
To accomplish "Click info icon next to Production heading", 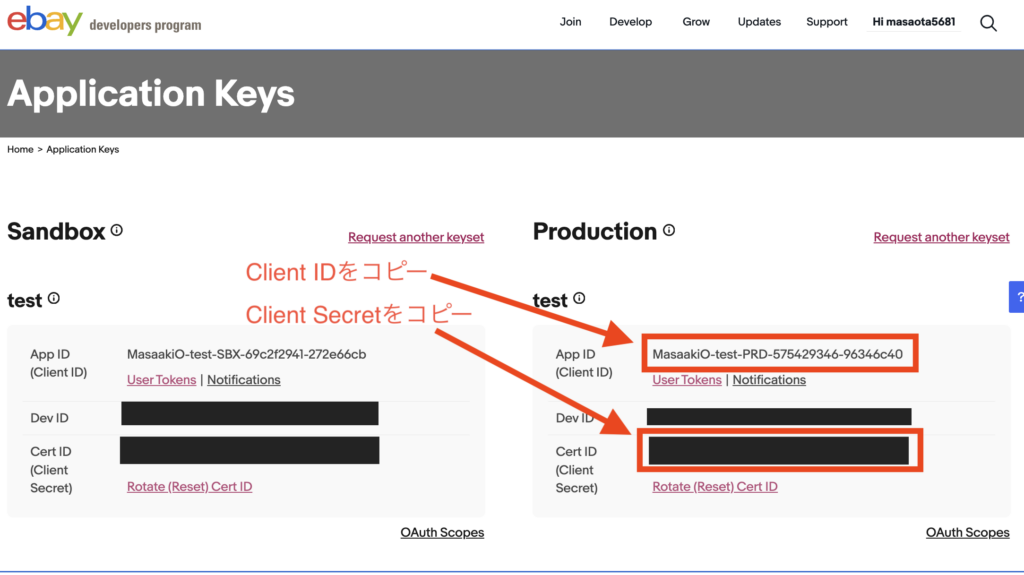I will tap(669, 230).
